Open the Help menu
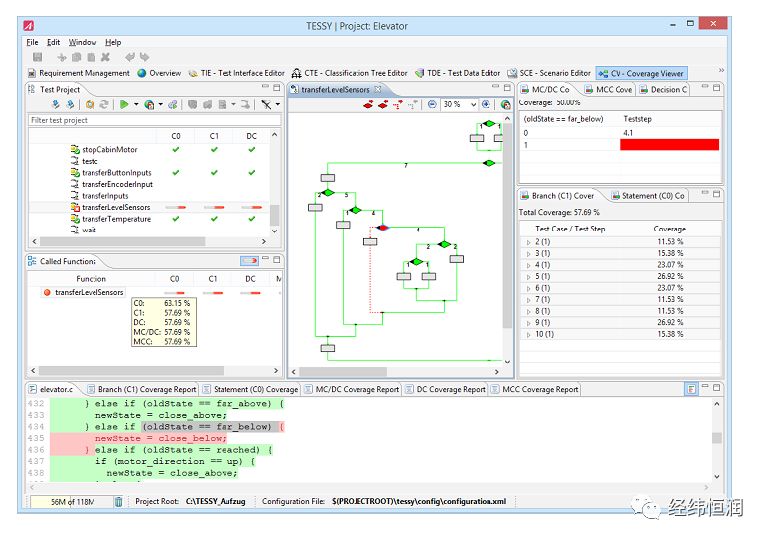This screenshot has width=768, height=541. [113, 43]
